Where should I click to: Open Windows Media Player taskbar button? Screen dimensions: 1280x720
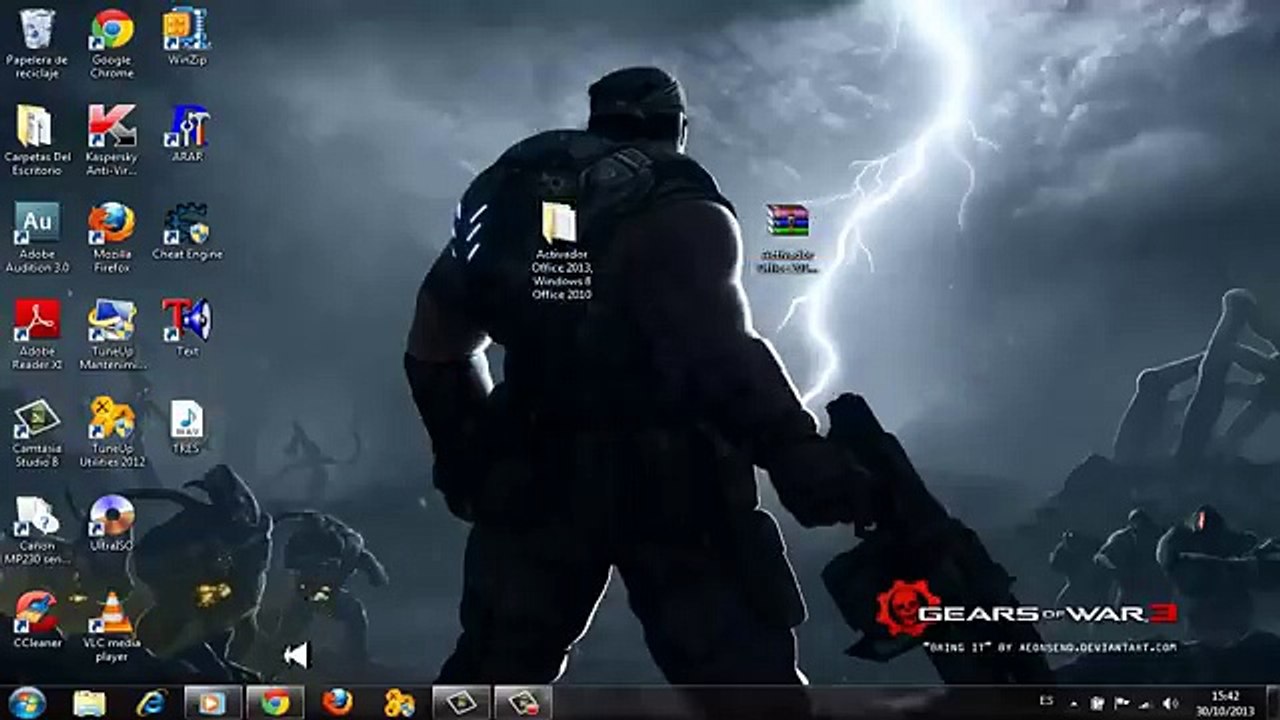tap(213, 702)
